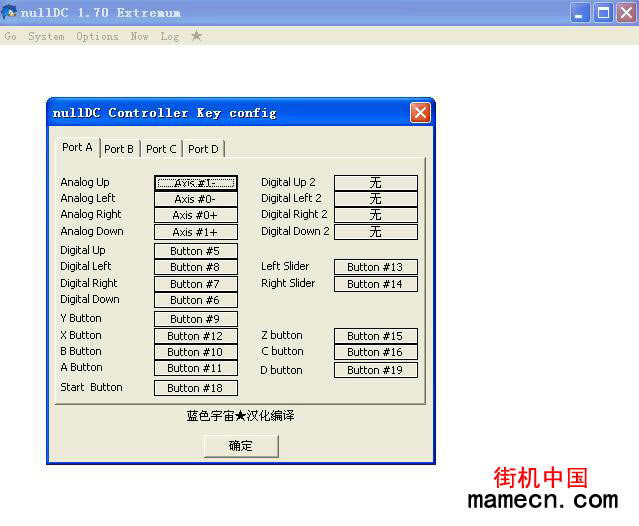The height and width of the screenshot is (526, 639).
Task: Open the Go menu
Action: coord(11,36)
